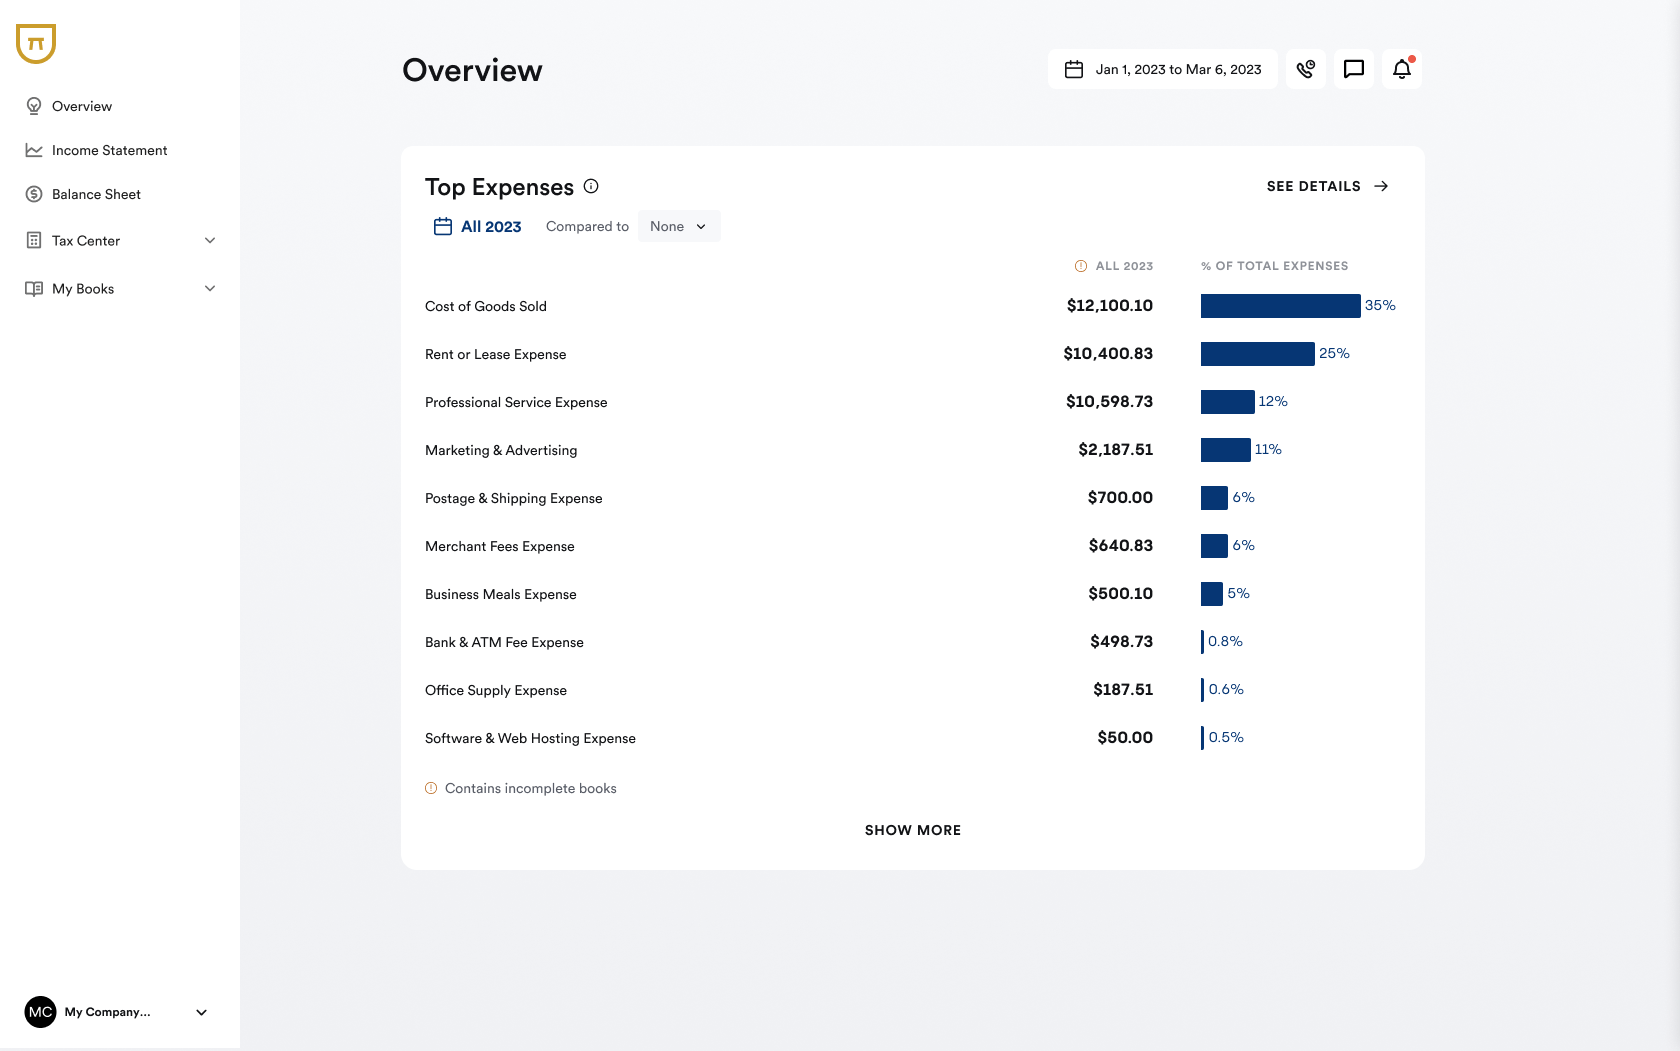
Task: Click the MC company avatar
Action: click(40, 1012)
